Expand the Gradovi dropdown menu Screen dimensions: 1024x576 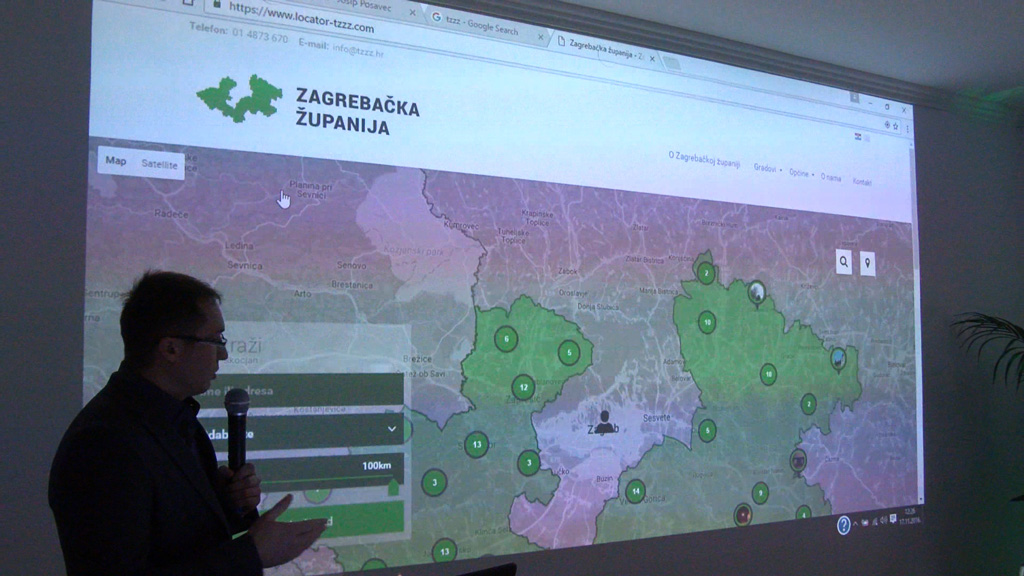[767, 168]
